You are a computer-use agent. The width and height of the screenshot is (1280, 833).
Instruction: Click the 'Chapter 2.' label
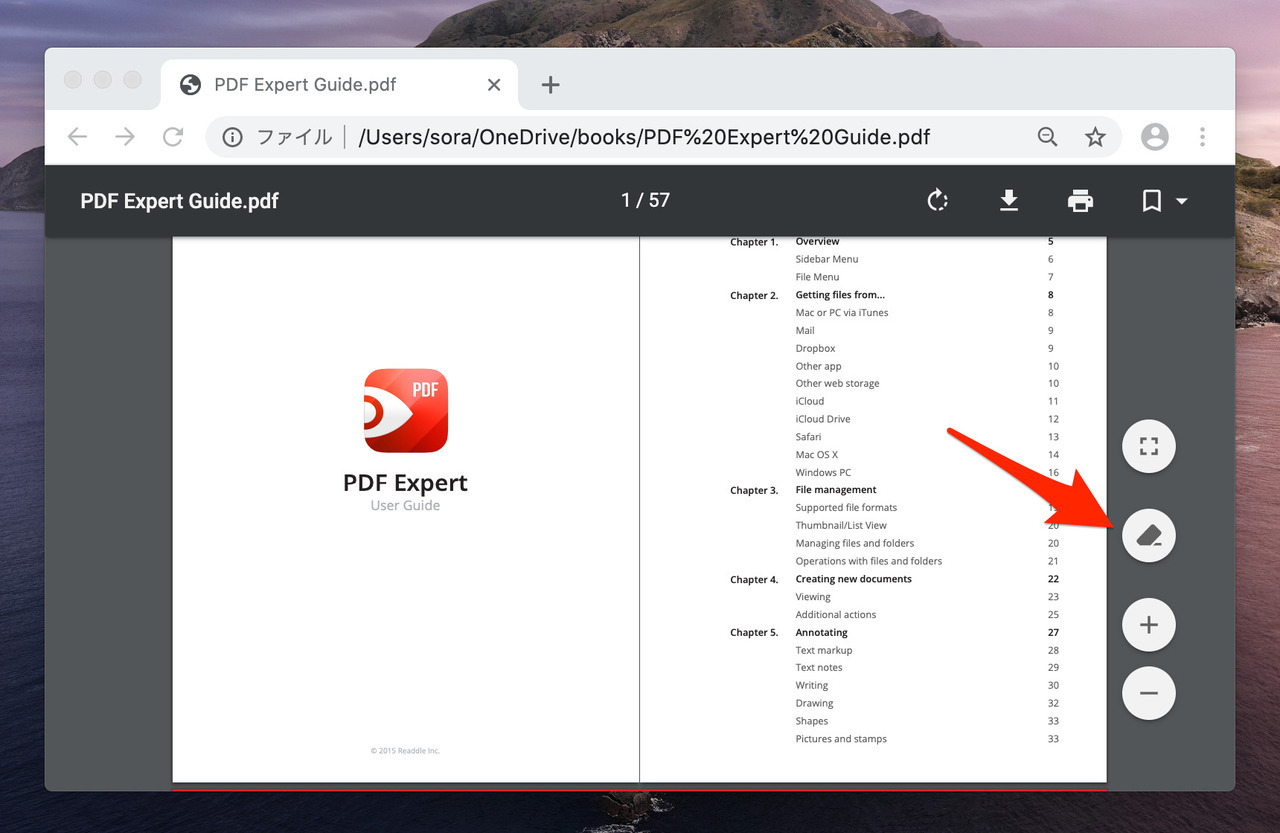[754, 296]
